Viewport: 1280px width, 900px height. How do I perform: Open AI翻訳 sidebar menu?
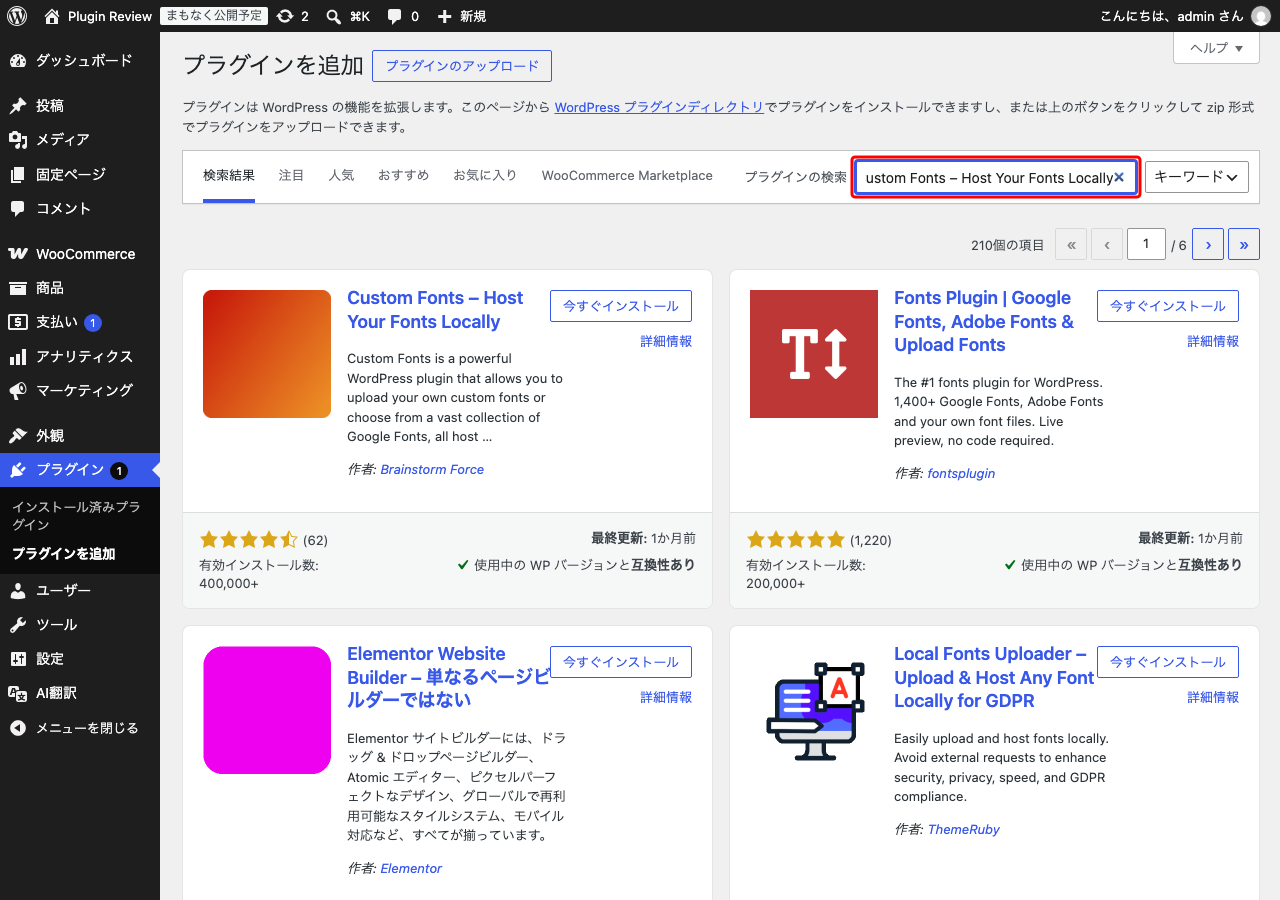pos(80,693)
